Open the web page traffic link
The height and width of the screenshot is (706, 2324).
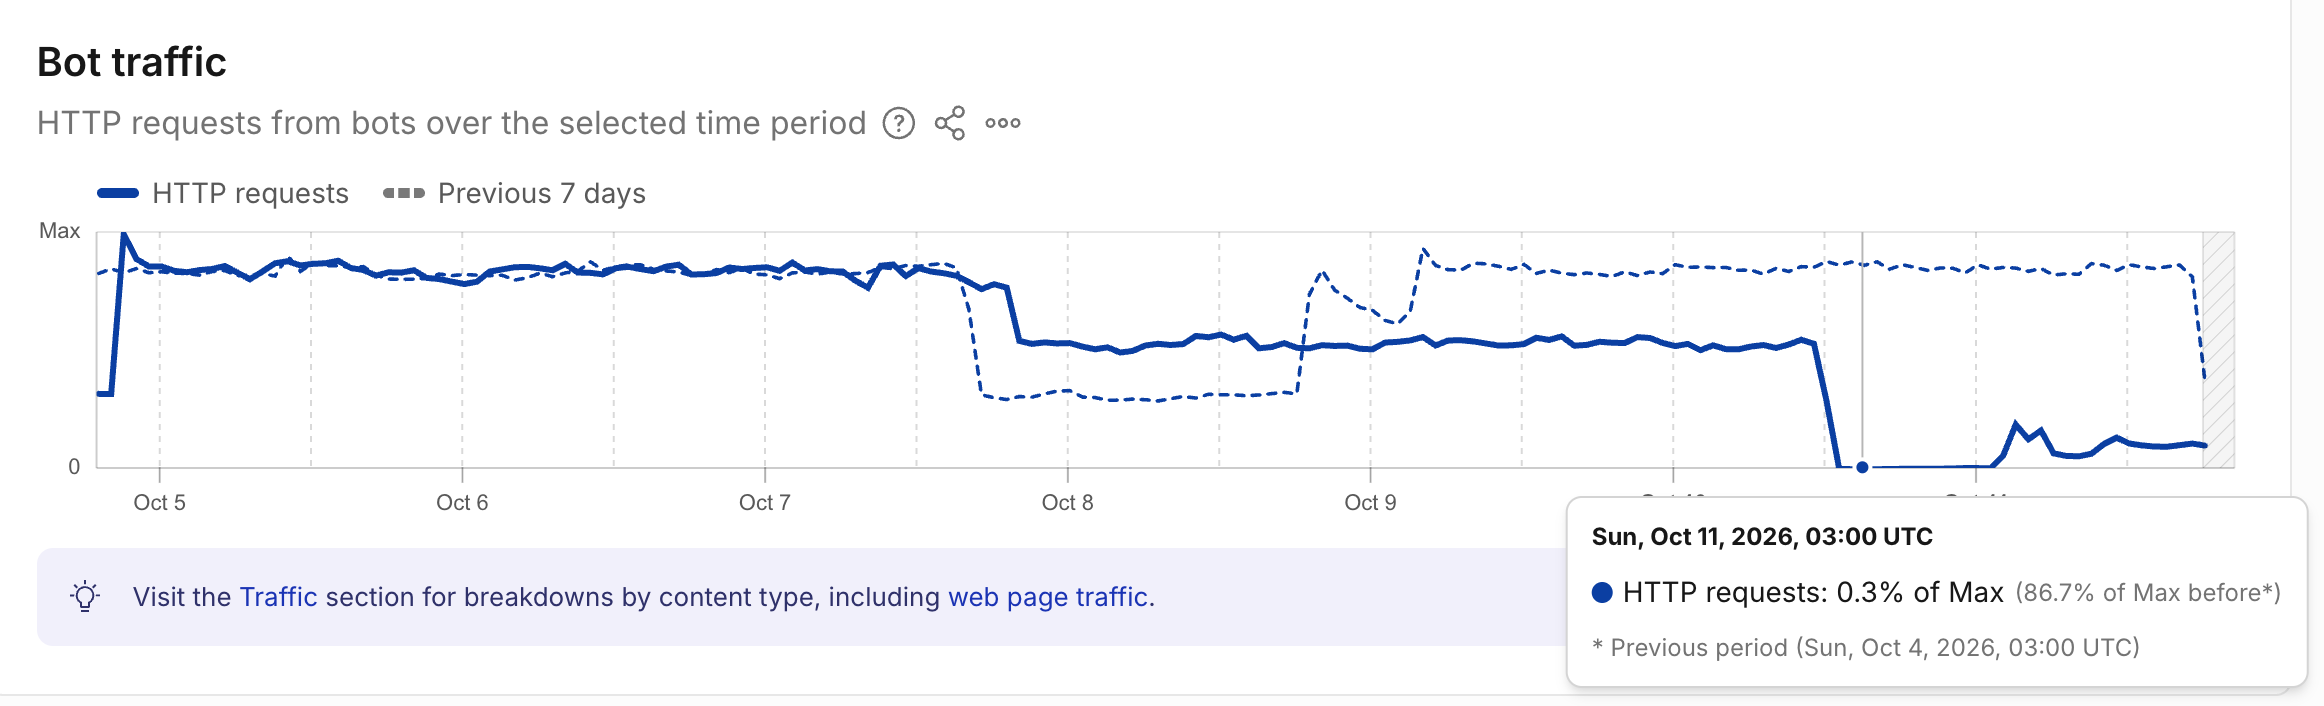pyautogui.click(x=1047, y=597)
